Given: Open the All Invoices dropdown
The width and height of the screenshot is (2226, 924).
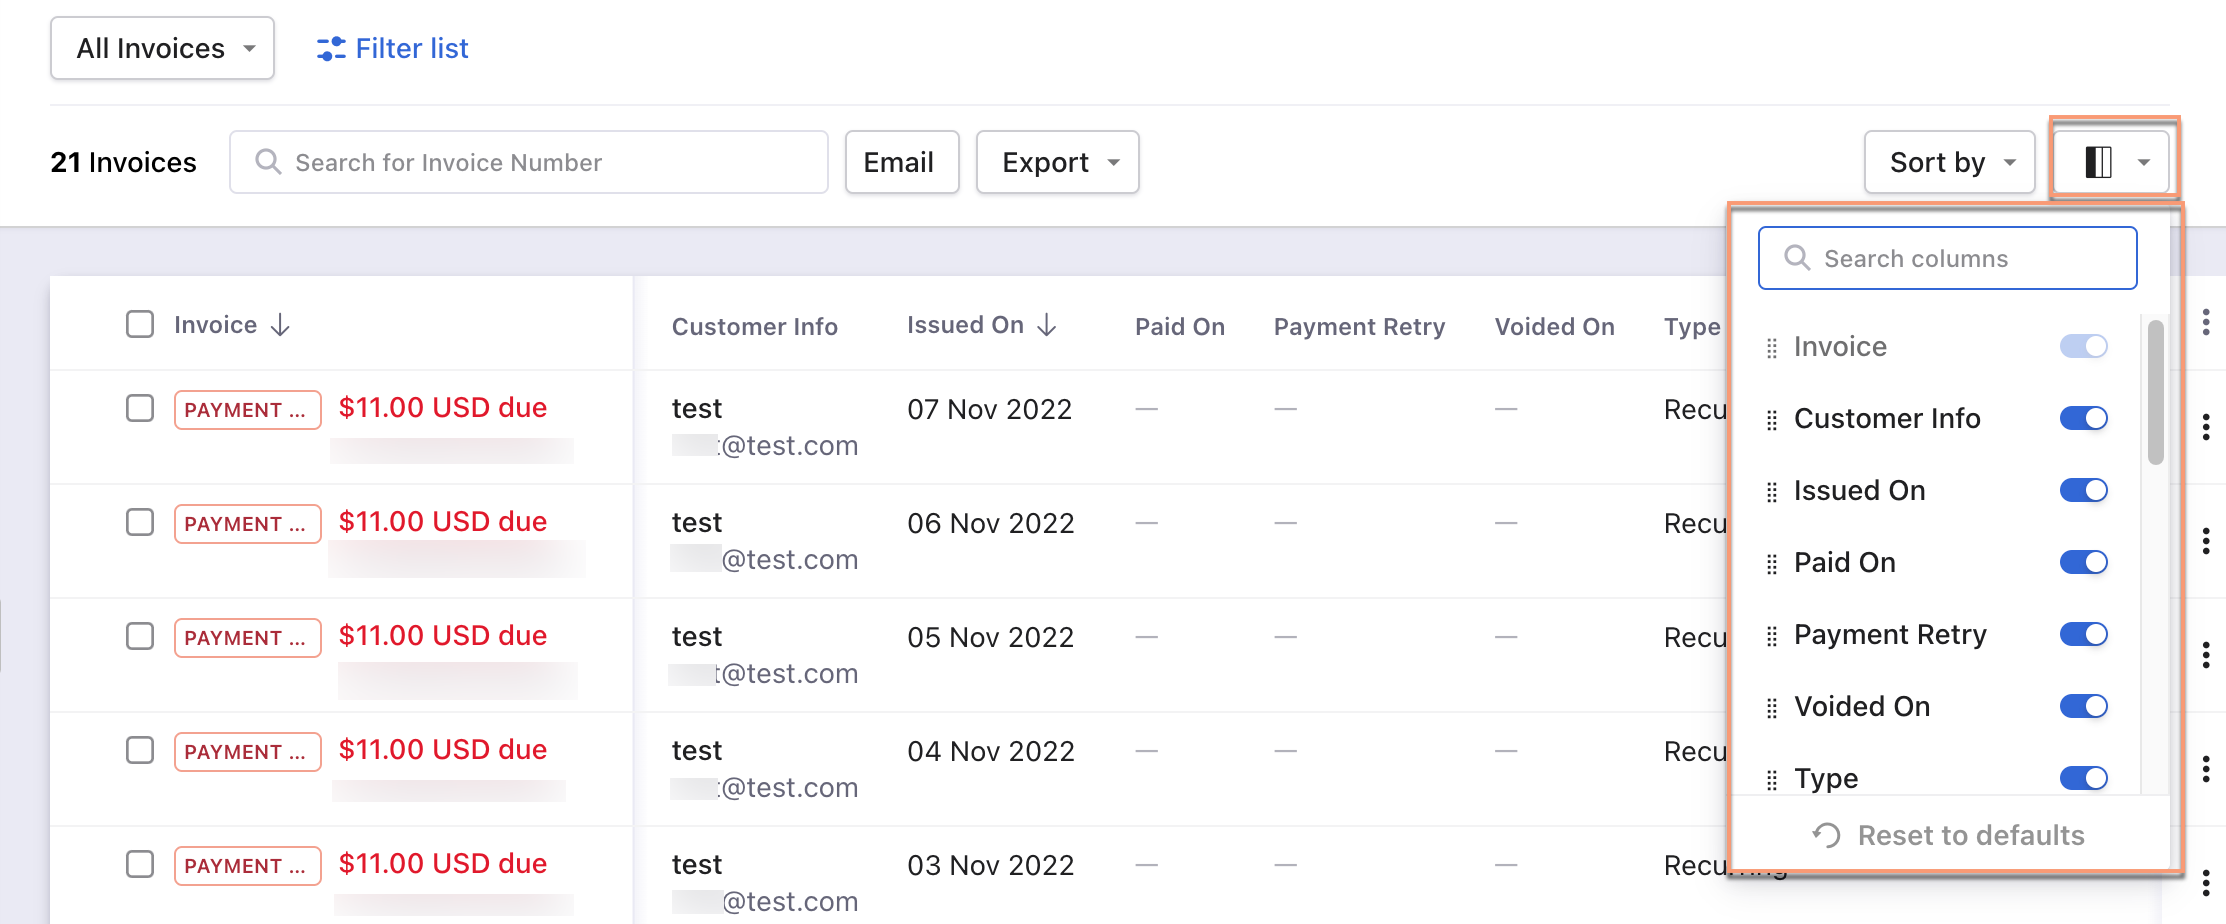Looking at the screenshot, I should click(x=162, y=49).
